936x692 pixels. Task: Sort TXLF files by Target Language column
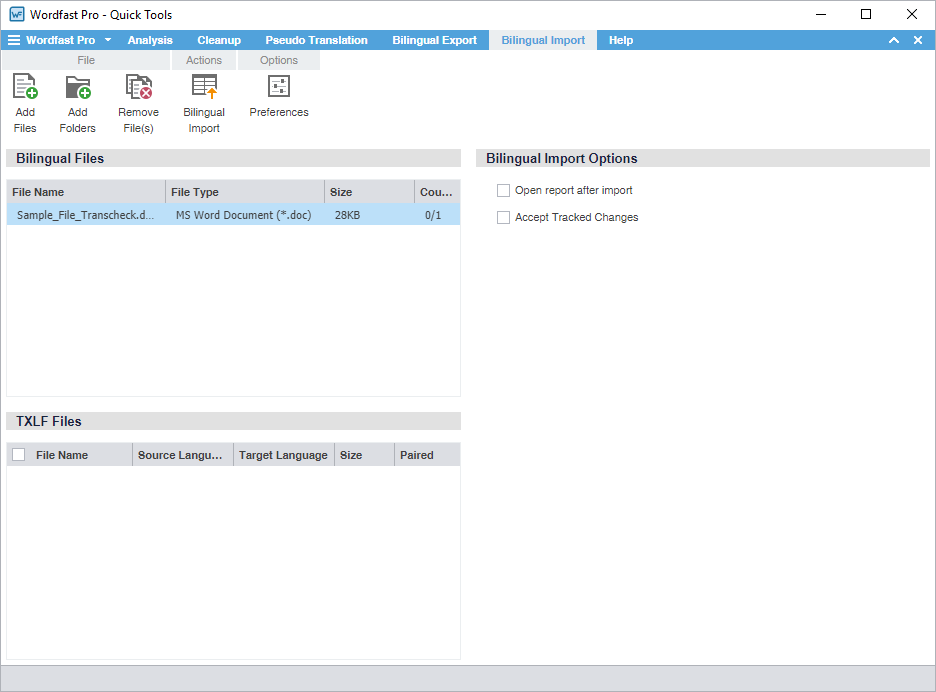click(x=283, y=455)
